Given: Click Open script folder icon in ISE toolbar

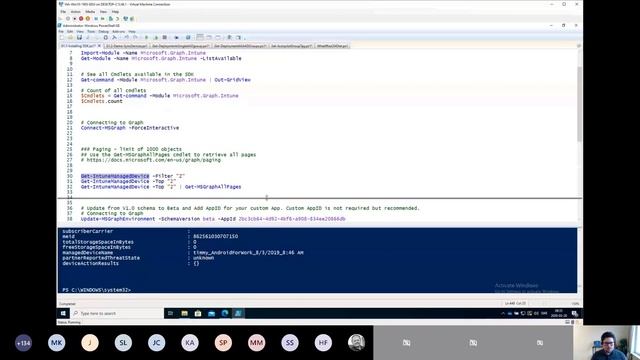Looking at the screenshot, I should tap(70, 38).
